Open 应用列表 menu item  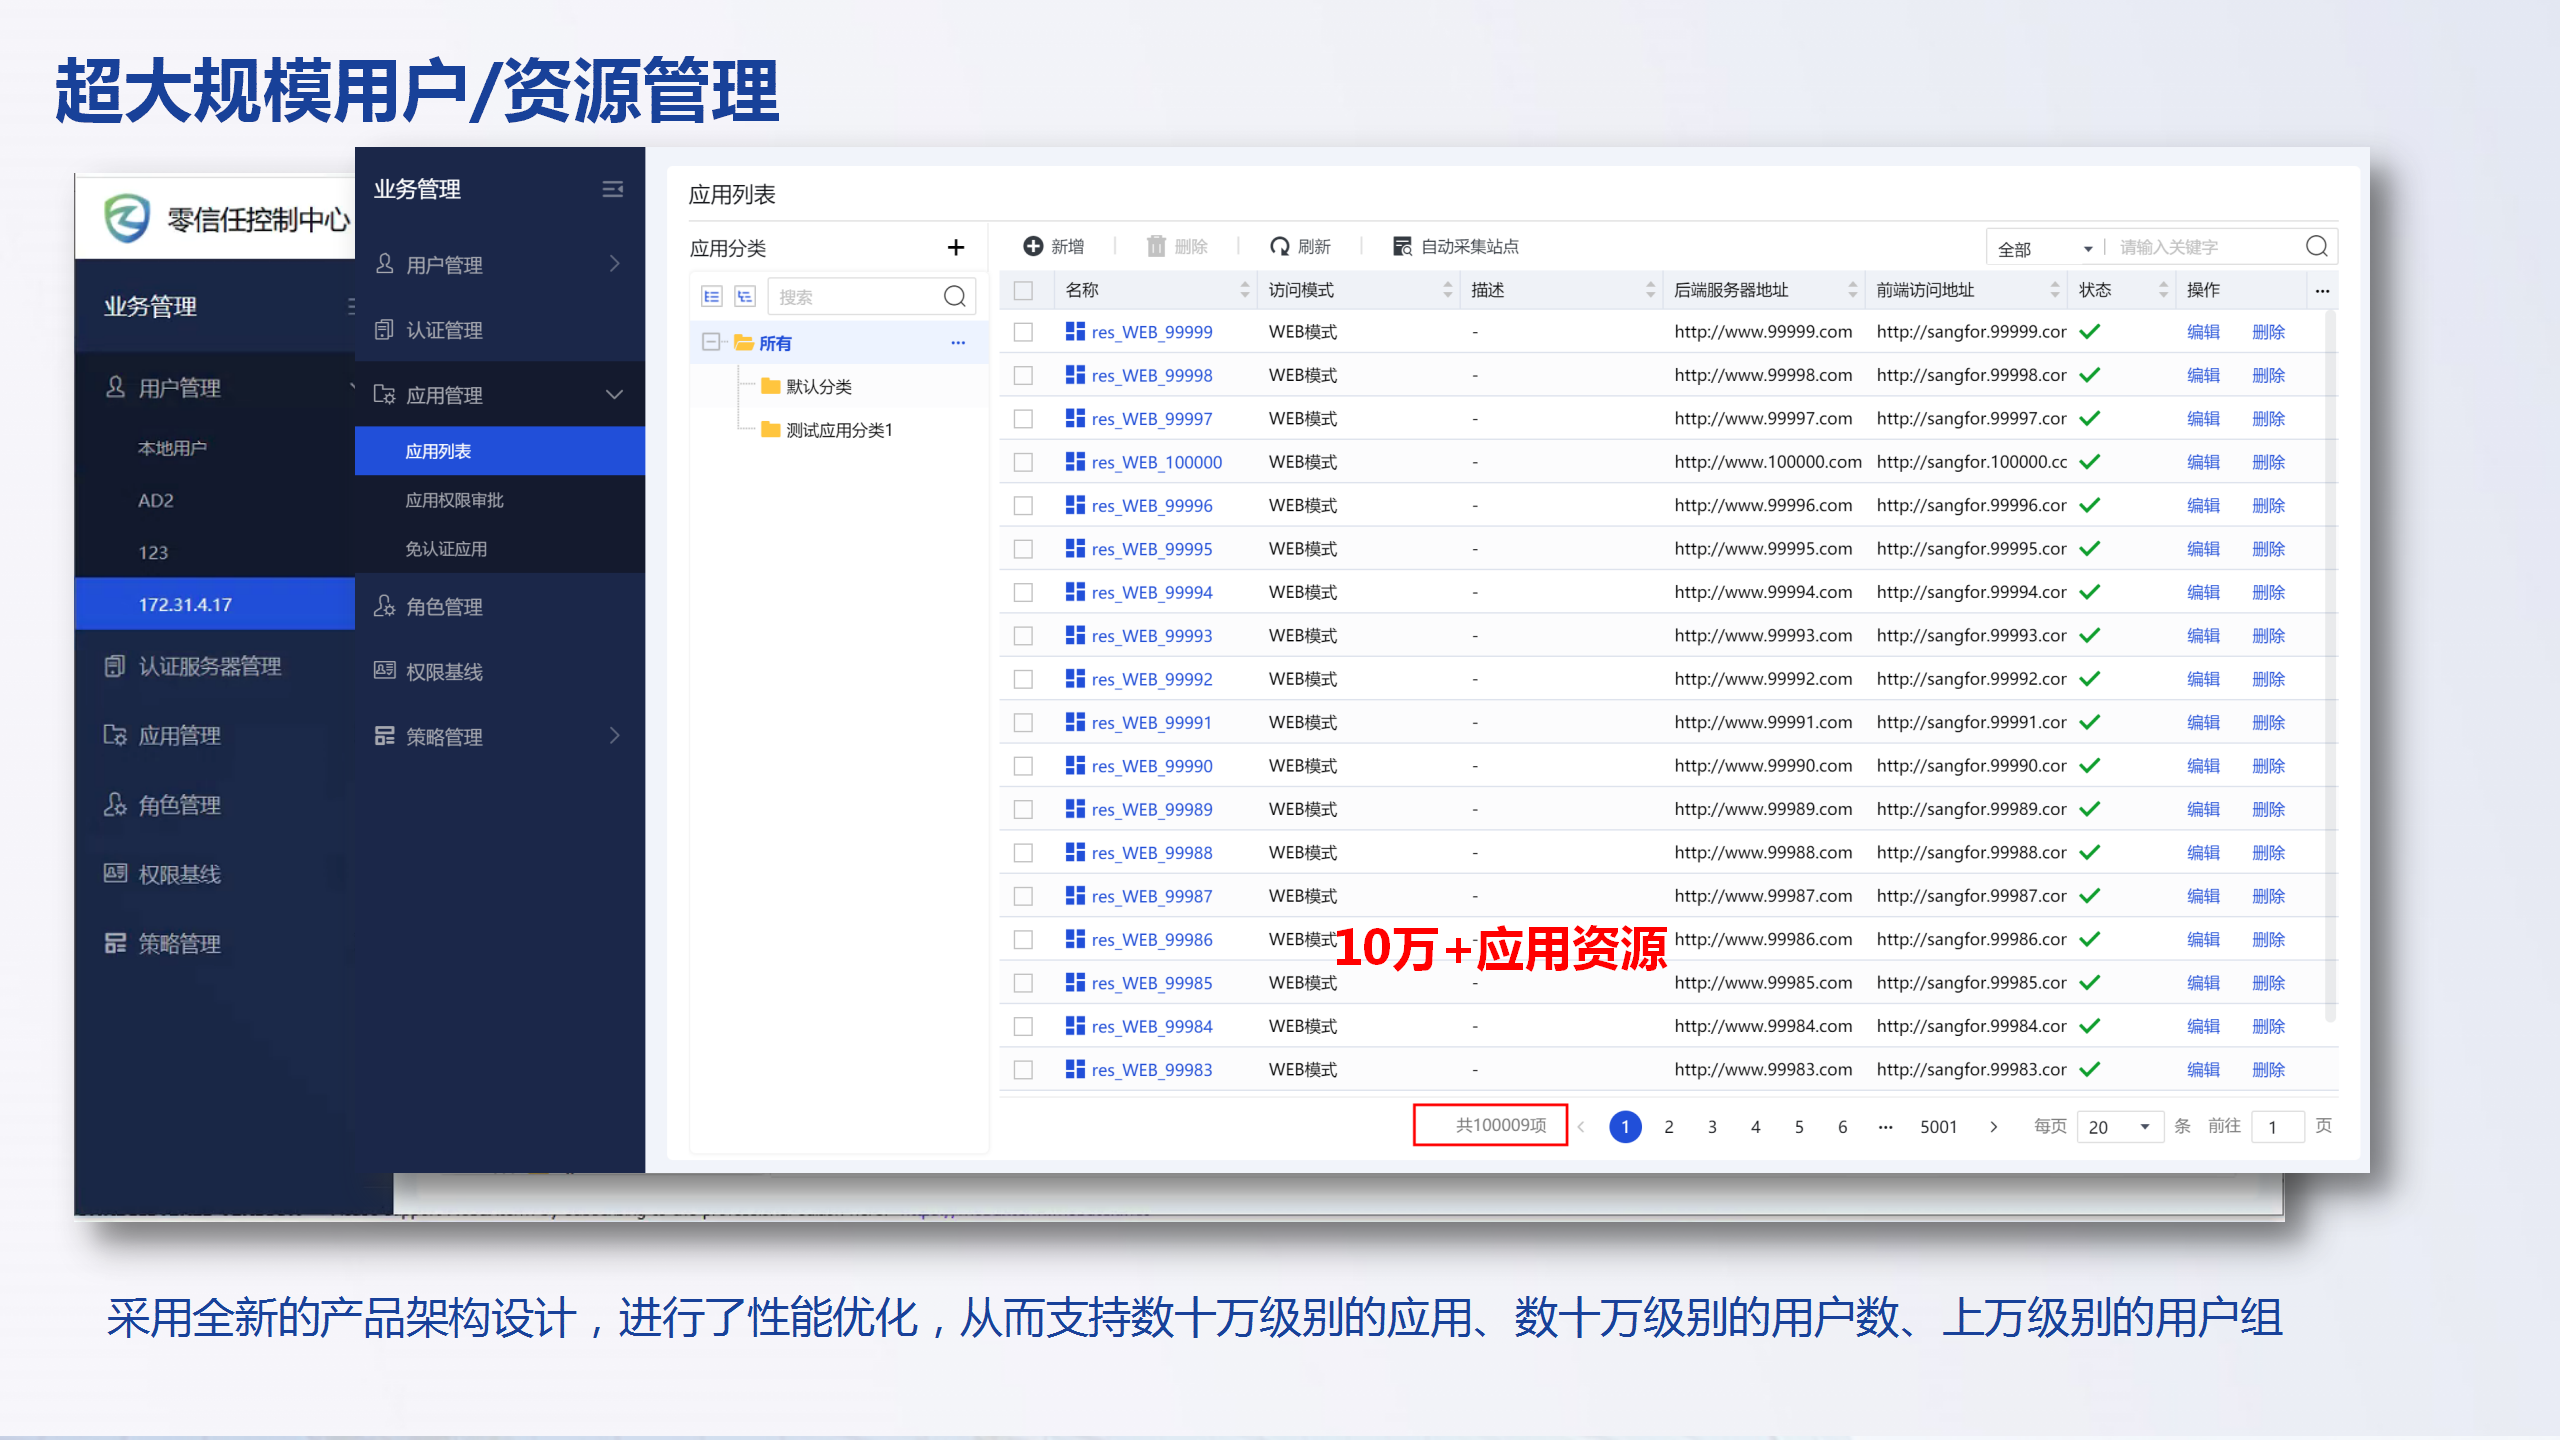[x=500, y=451]
